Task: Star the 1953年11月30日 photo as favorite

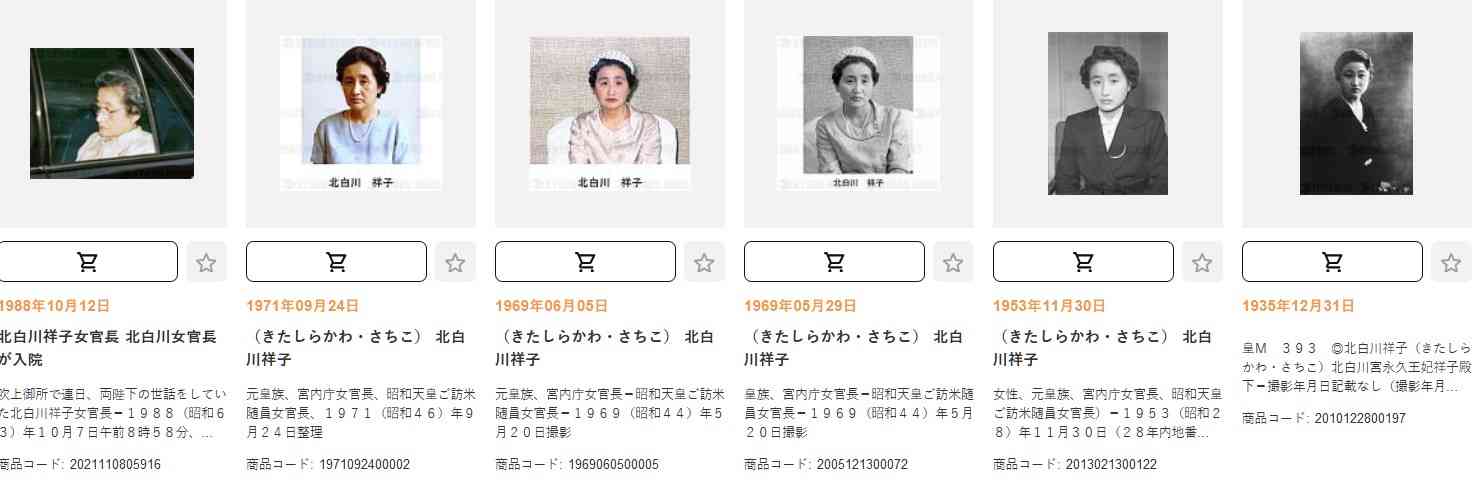Action: coord(1202,262)
